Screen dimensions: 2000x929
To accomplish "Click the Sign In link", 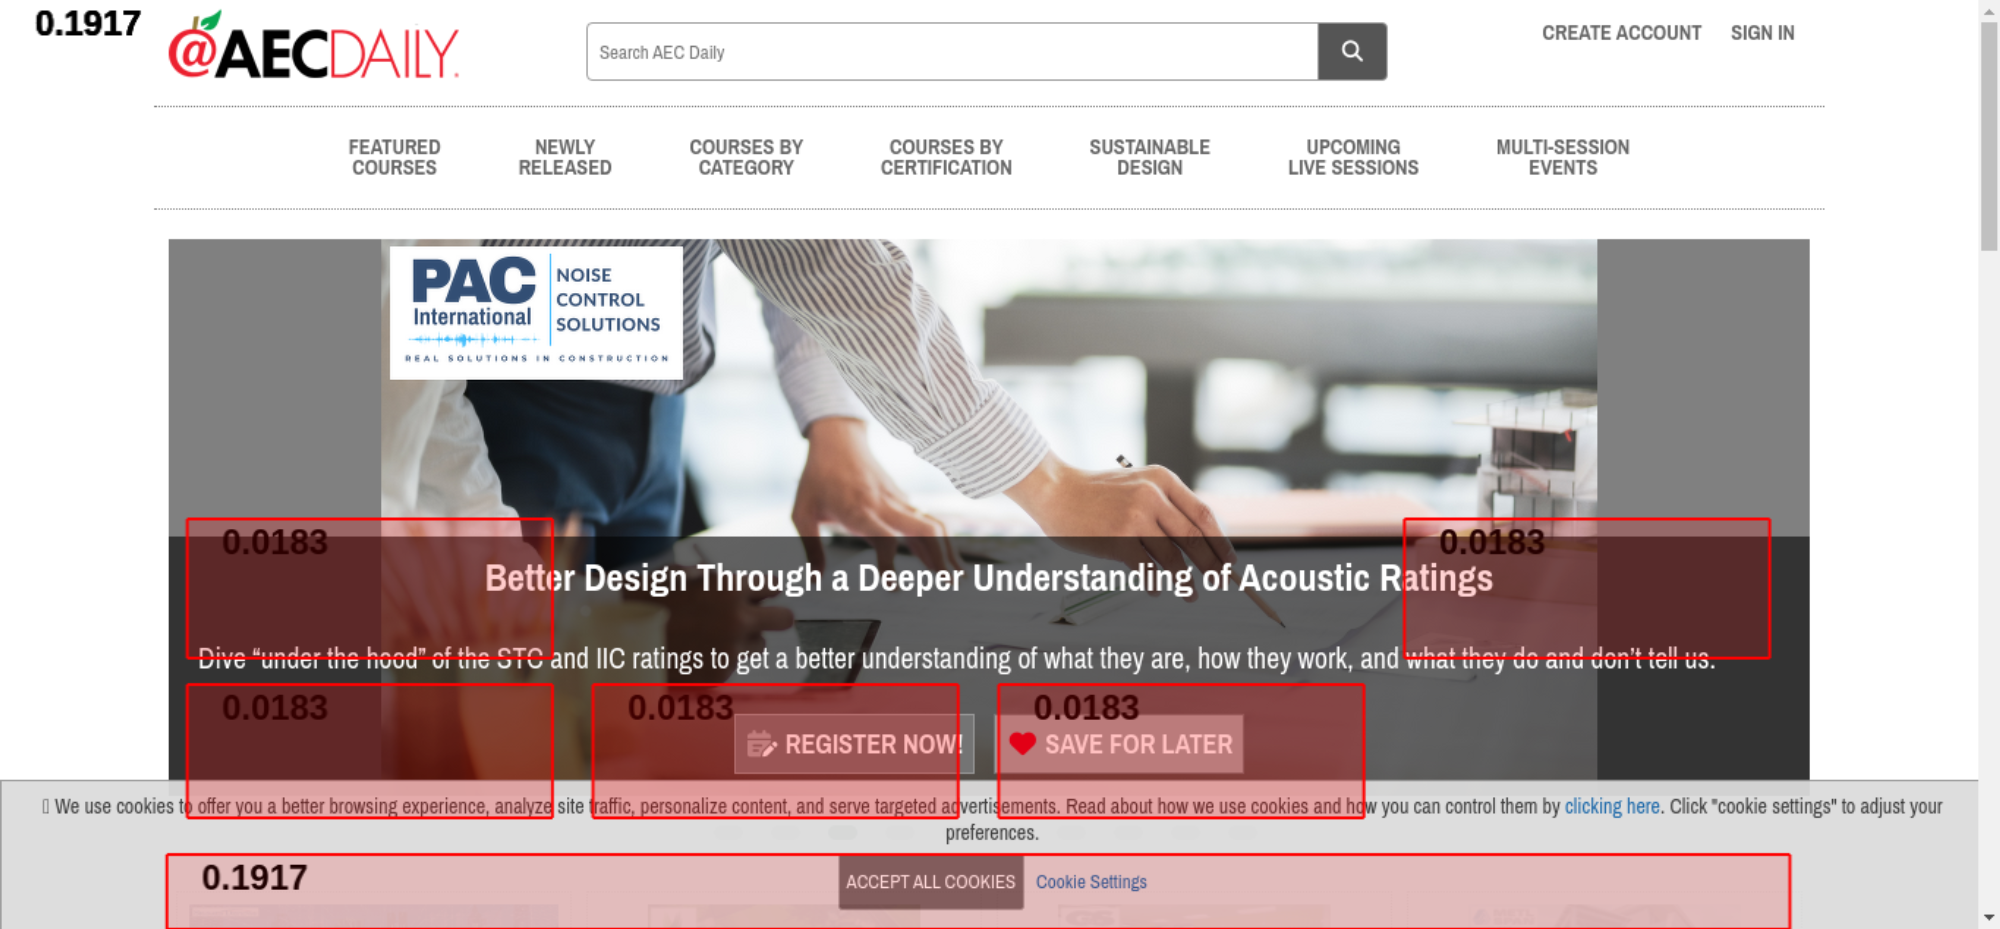I will (x=1762, y=33).
